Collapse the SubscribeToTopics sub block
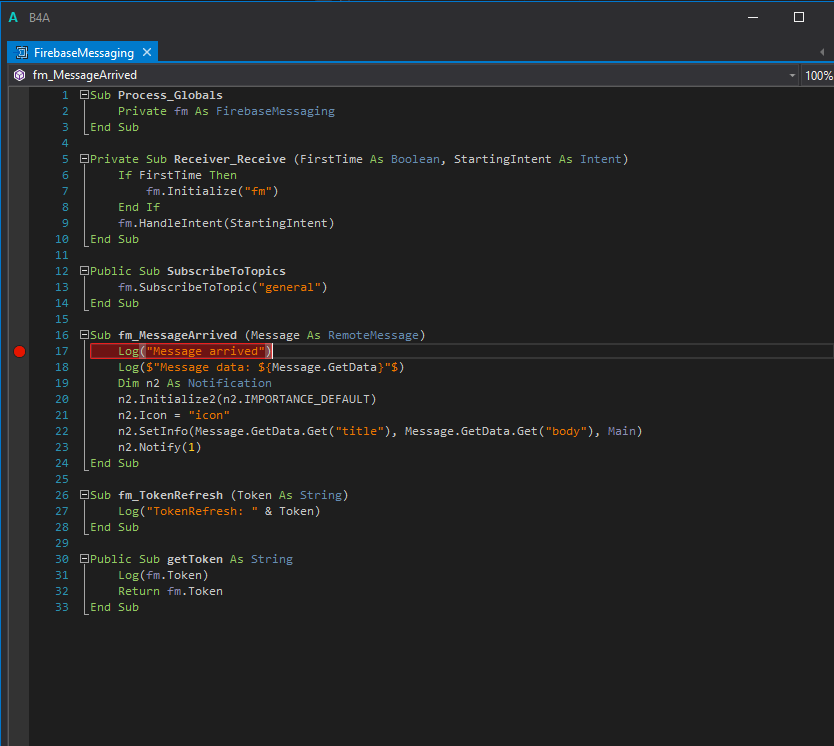 pos(85,271)
